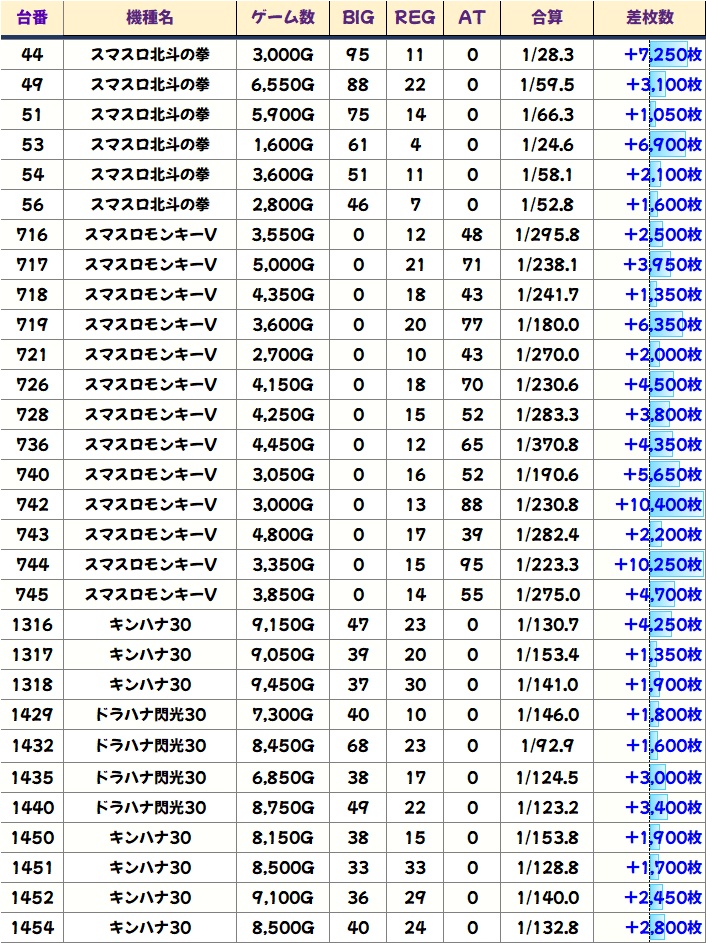Select the BIG column header
706x943 pixels.
(x=358, y=18)
